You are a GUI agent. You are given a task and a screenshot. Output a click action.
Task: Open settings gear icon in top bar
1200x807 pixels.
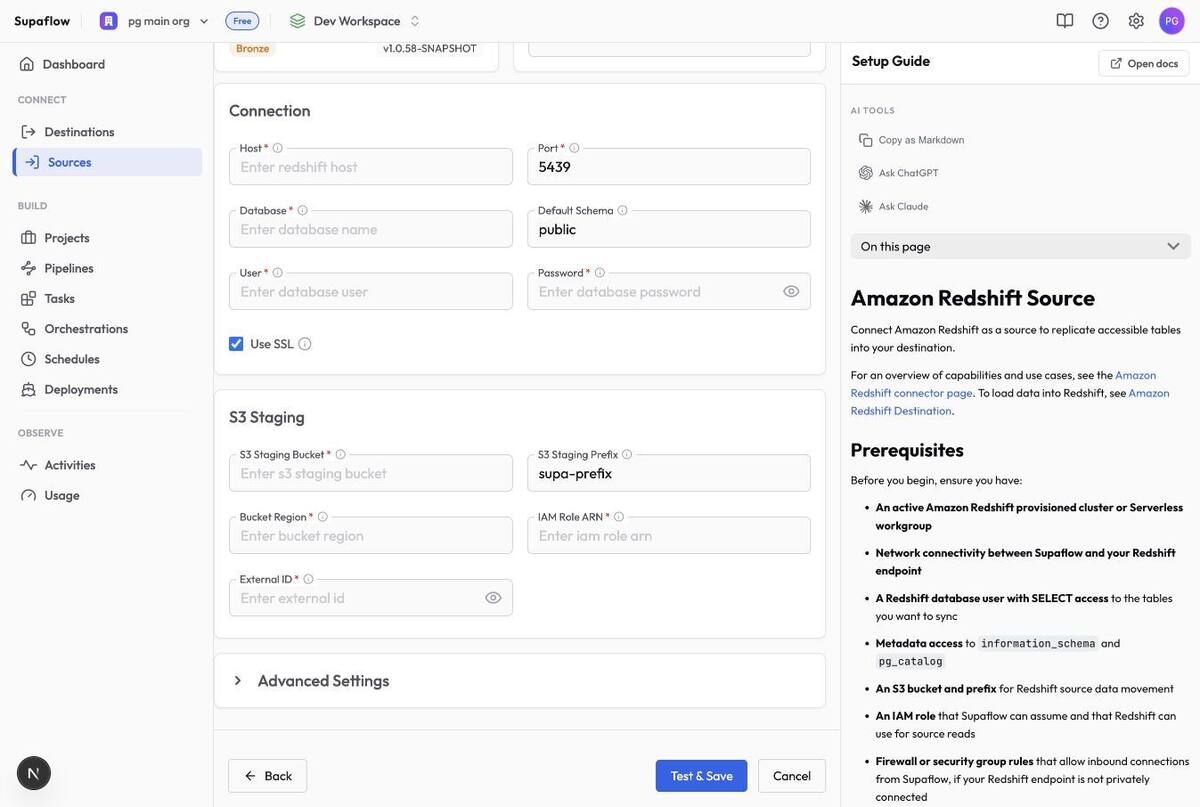click(x=1136, y=20)
